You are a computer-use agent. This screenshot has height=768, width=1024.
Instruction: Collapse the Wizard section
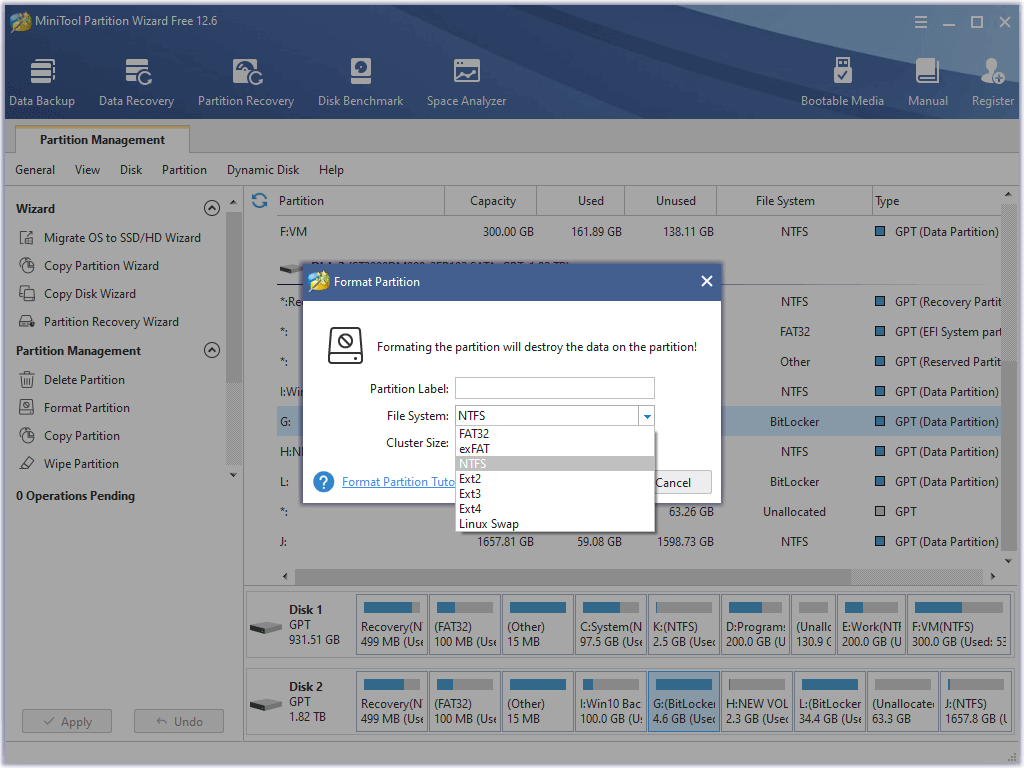tap(211, 209)
